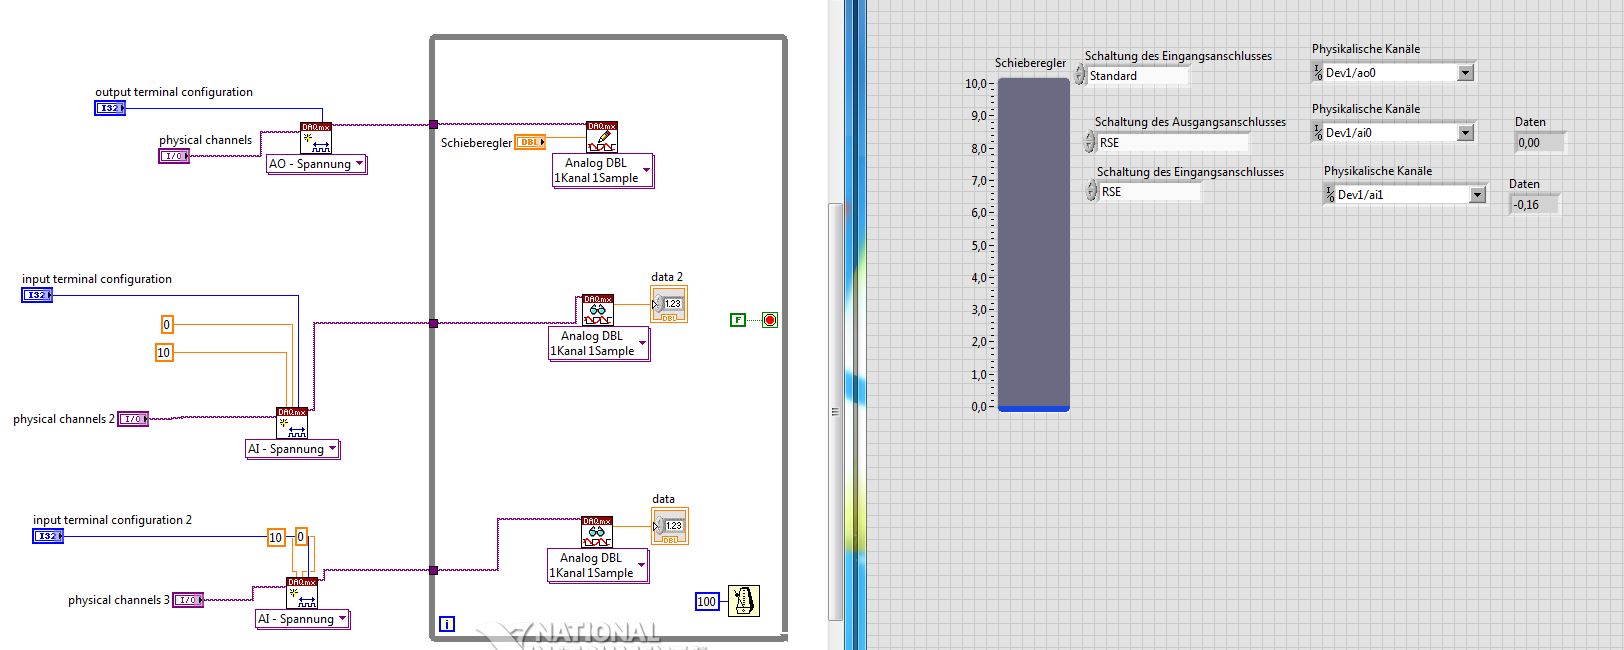This screenshot has height=650, width=1624.
Task: Expand the Dev1/ai0 physical channel dropdown
Action: [1466, 133]
